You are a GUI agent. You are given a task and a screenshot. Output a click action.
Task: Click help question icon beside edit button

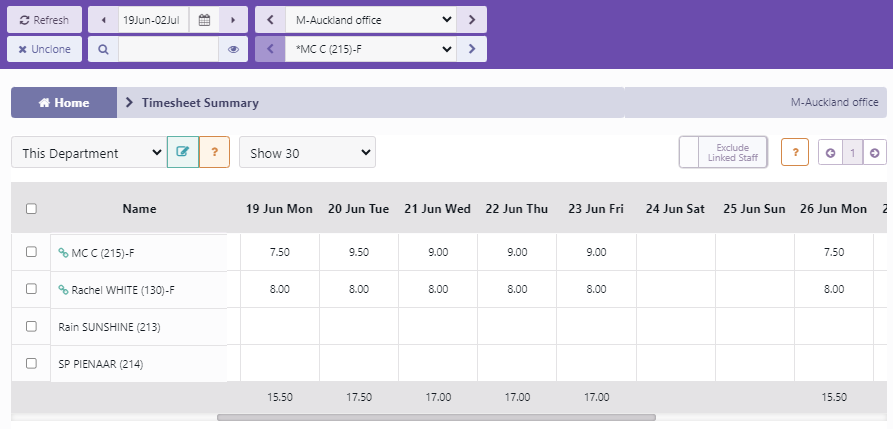pyautogui.click(x=215, y=152)
